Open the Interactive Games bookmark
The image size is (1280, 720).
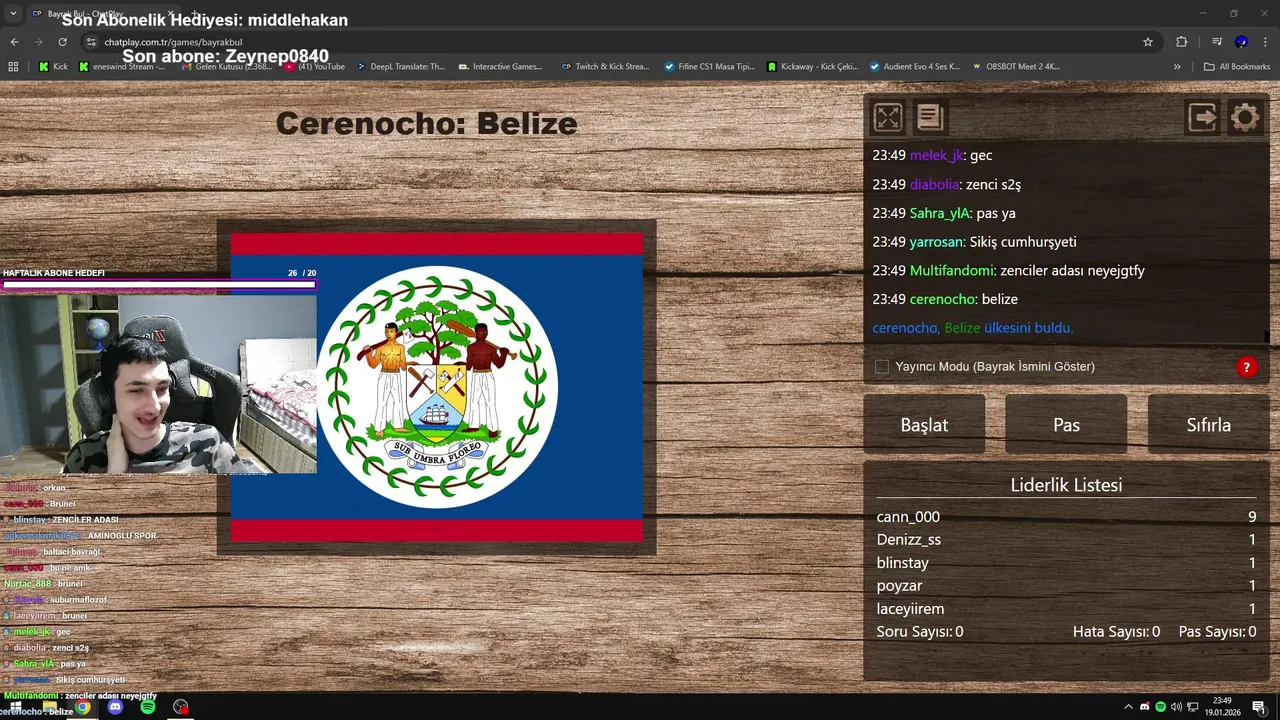501,67
